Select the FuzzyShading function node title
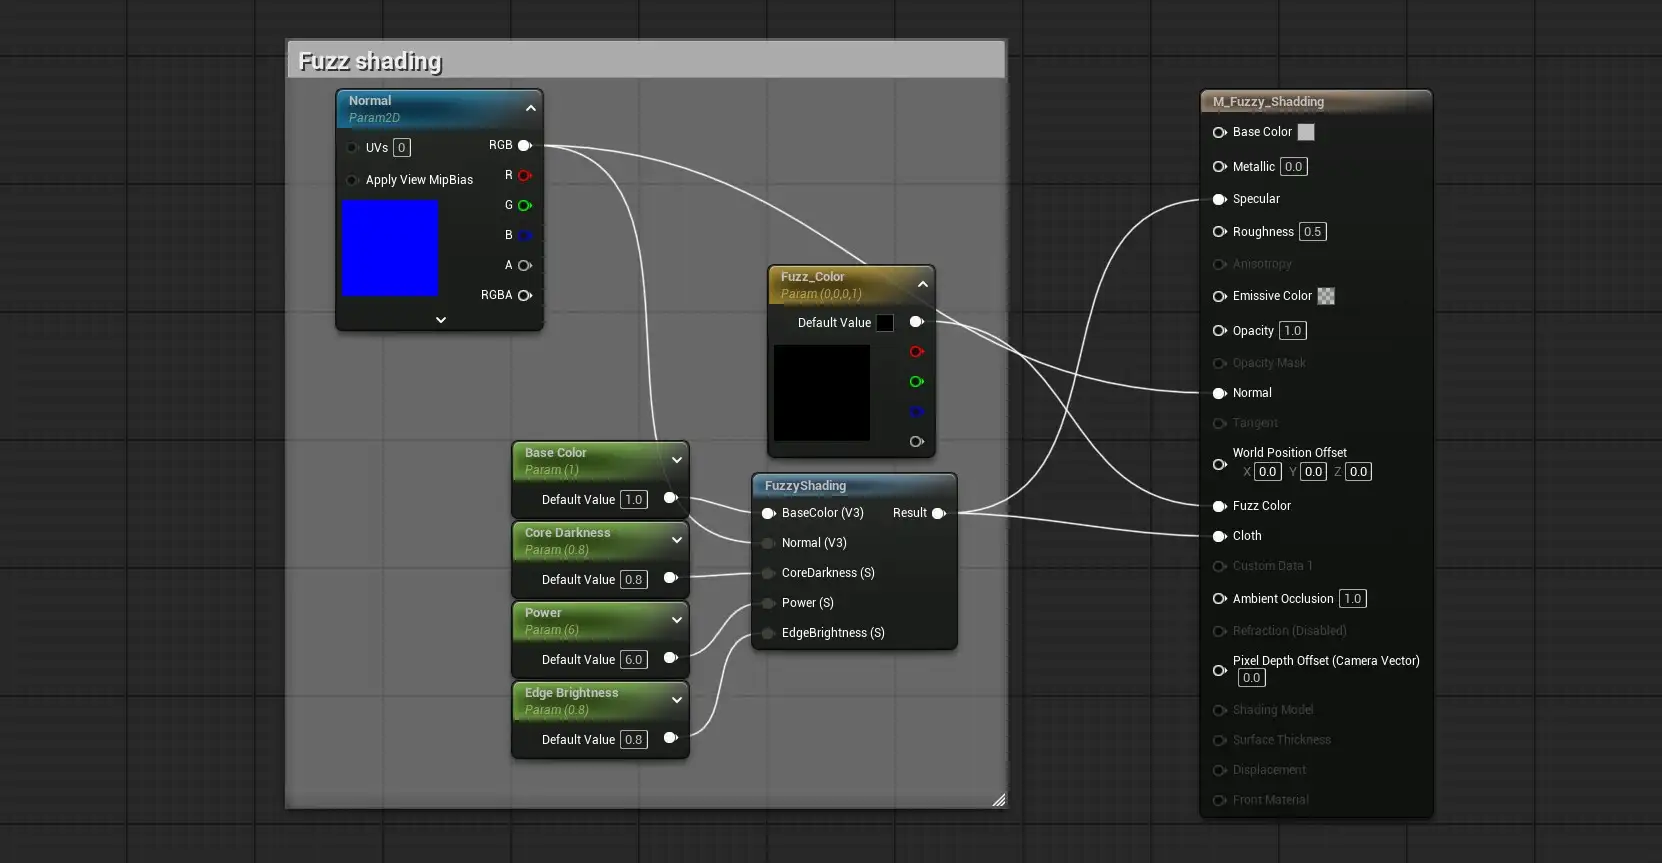Screen dimensions: 1662x863 (x=805, y=486)
